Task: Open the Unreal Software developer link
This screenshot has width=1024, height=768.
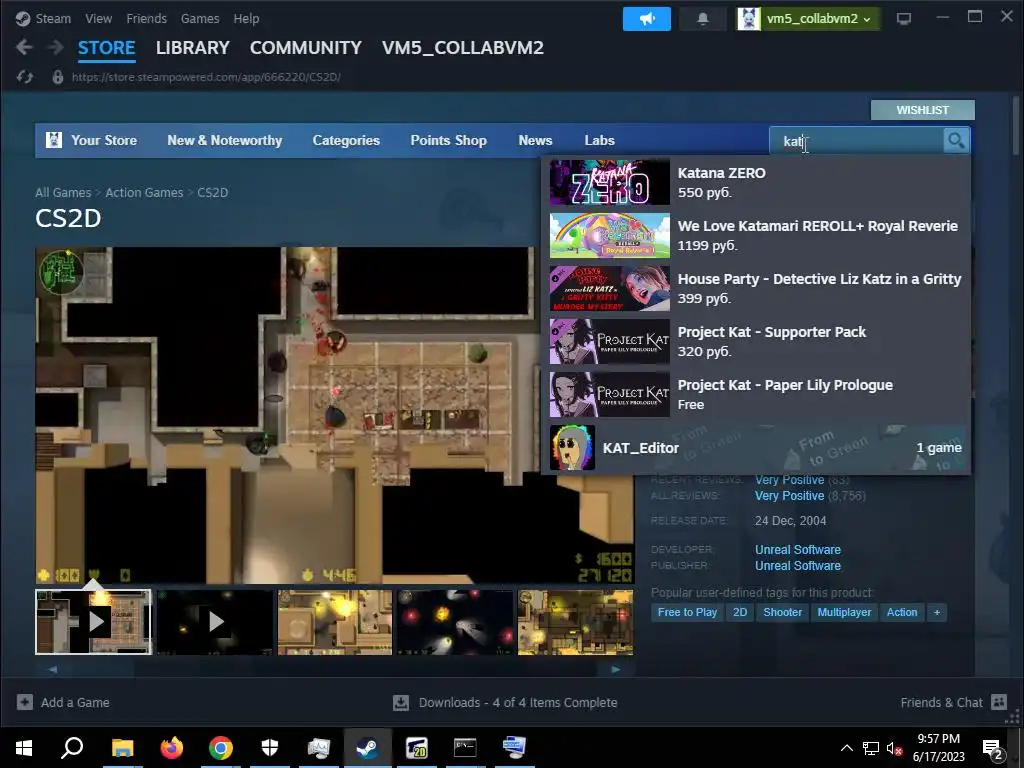Action: pos(797,550)
